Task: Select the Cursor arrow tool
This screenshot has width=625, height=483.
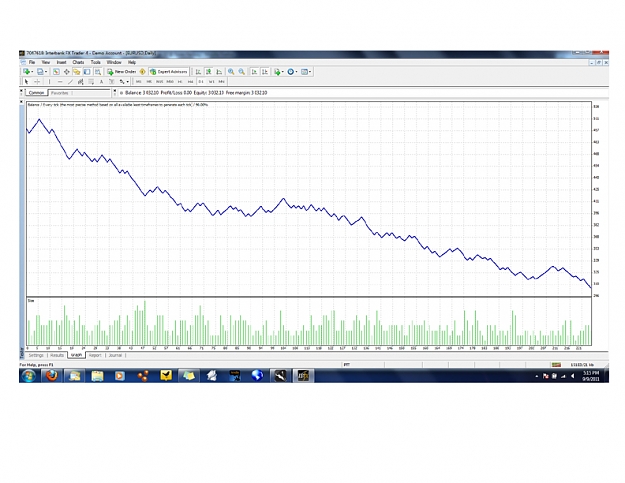Action: 26,82
